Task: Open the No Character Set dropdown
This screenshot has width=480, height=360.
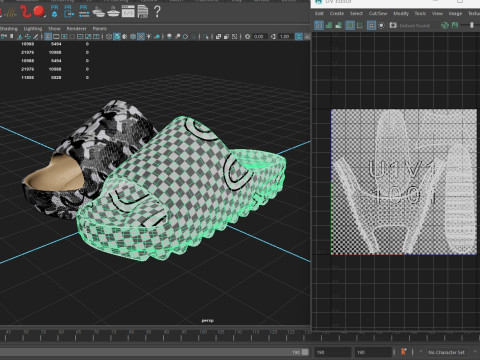Action: (x=447, y=352)
